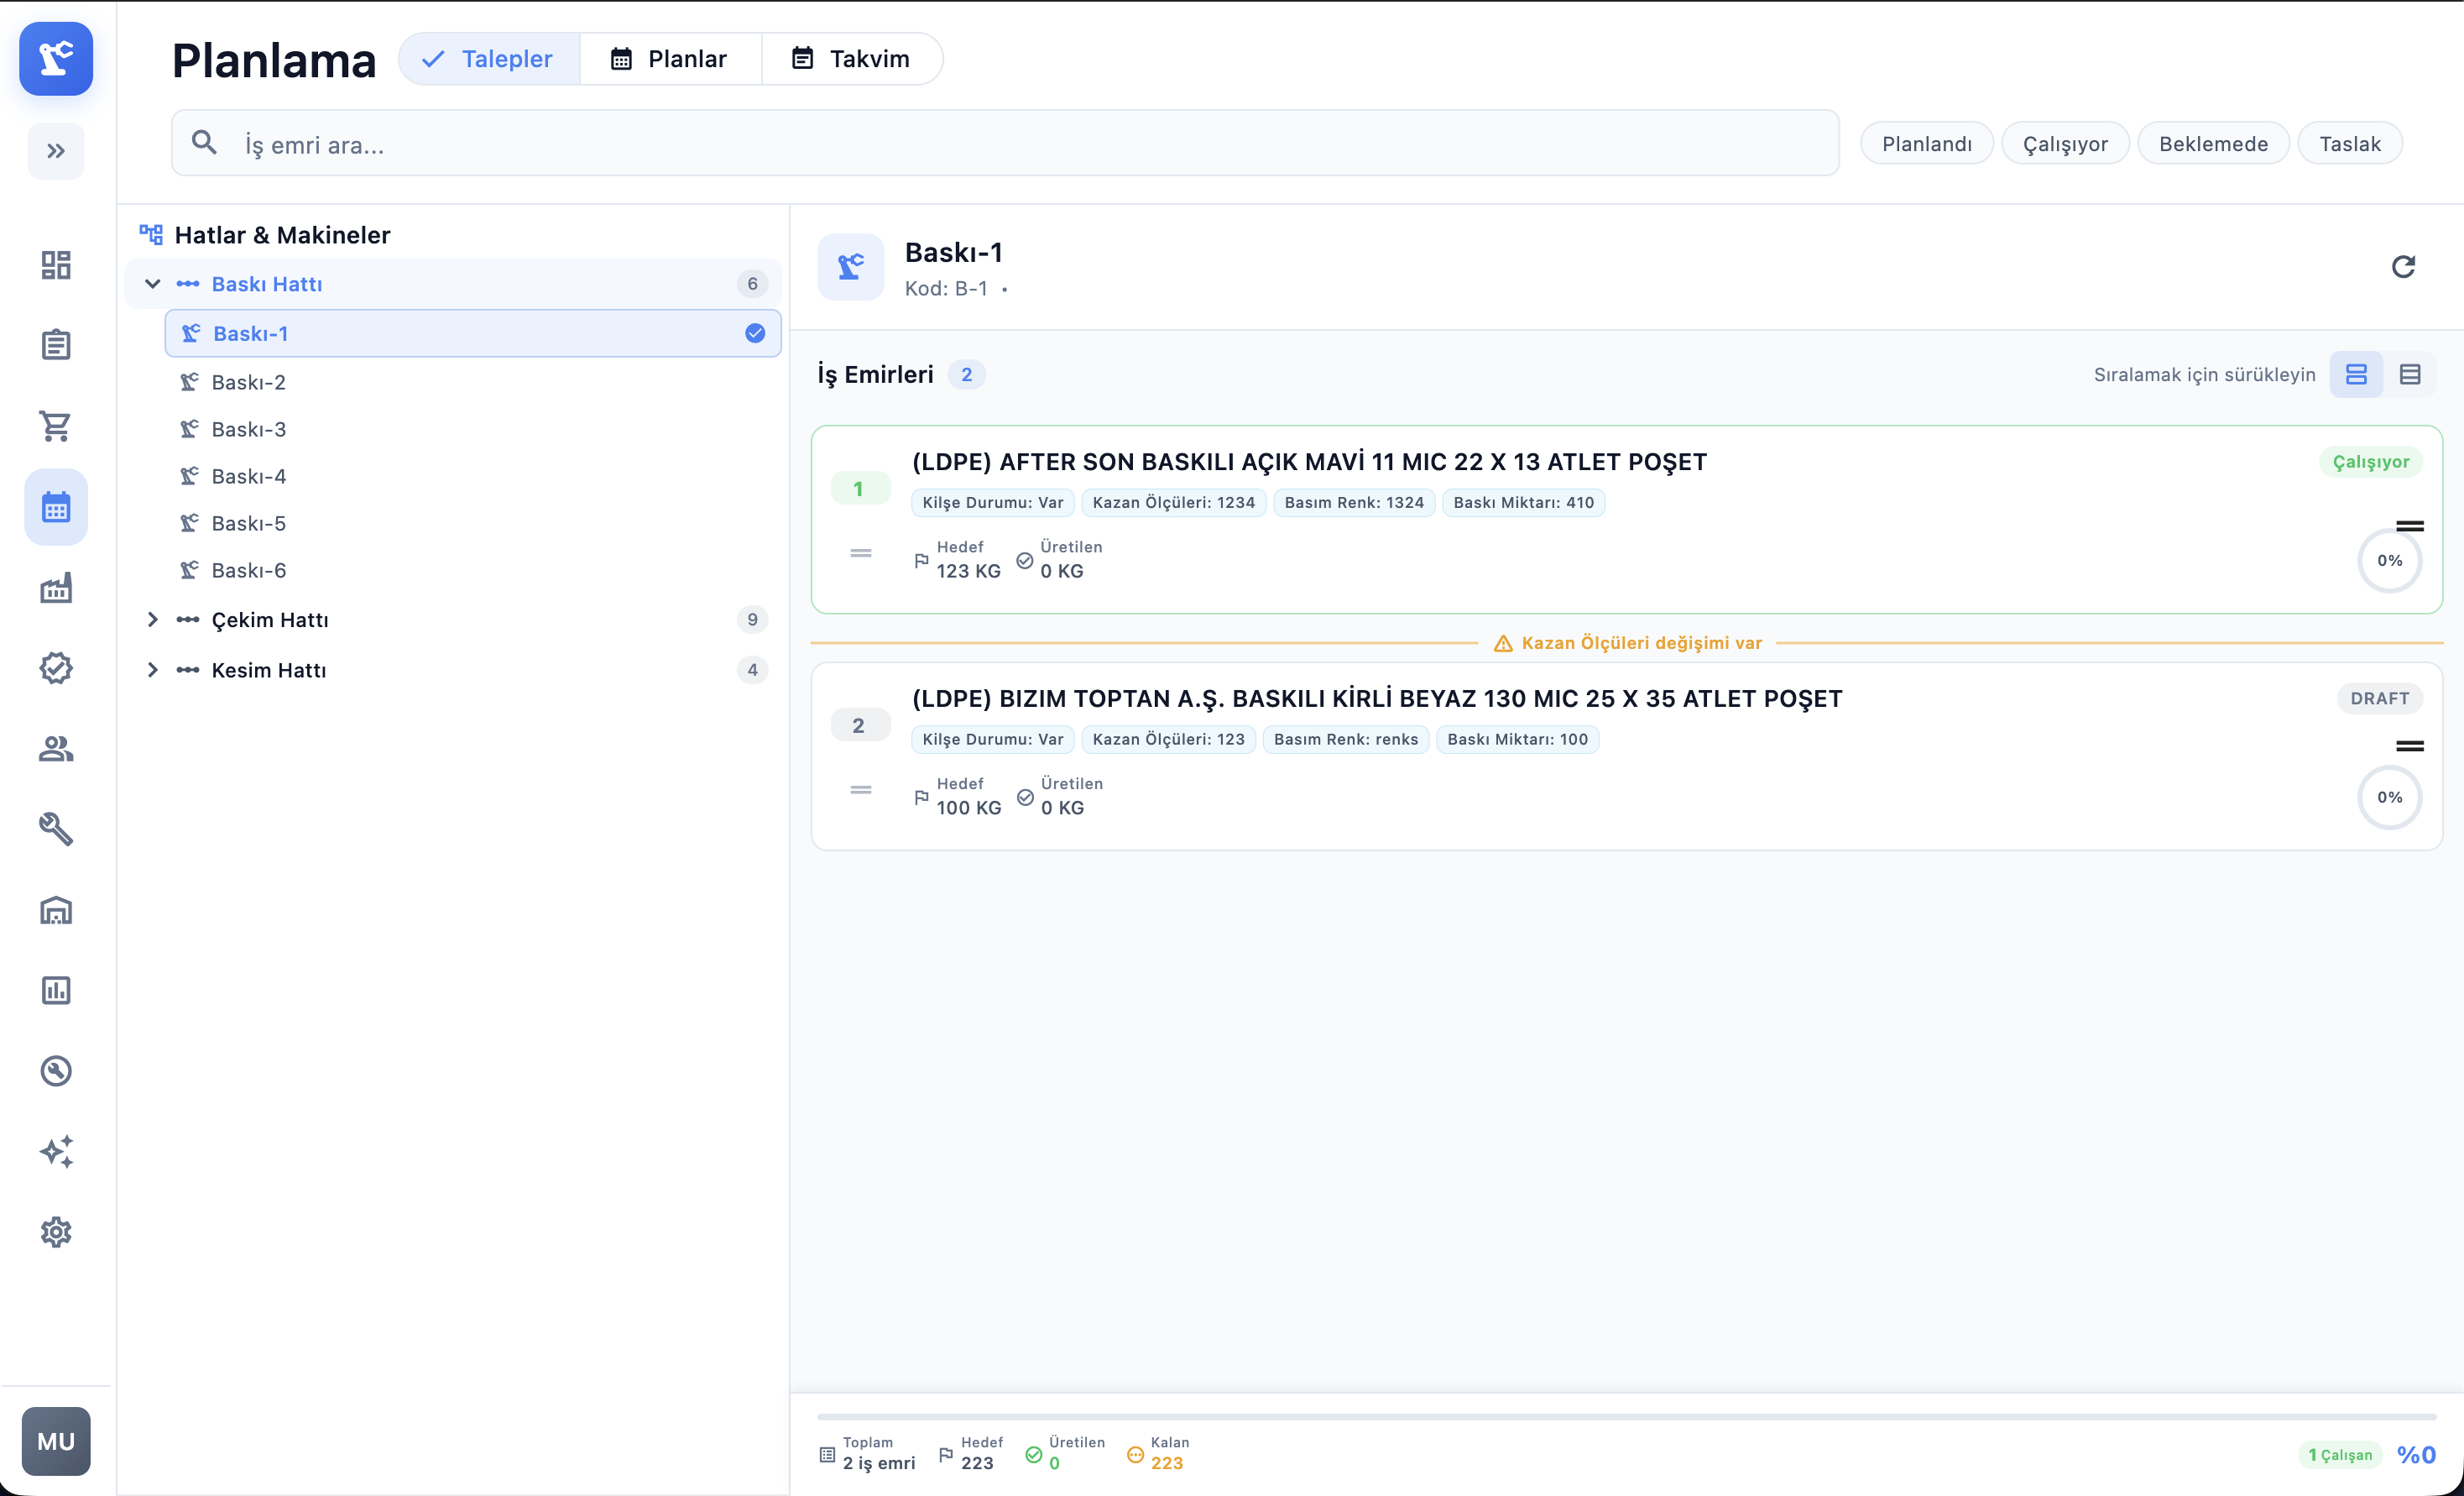Switch to card list view toggle
Image resolution: width=2464 pixels, height=1496 pixels.
pyautogui.click(x=2356, y=375)
